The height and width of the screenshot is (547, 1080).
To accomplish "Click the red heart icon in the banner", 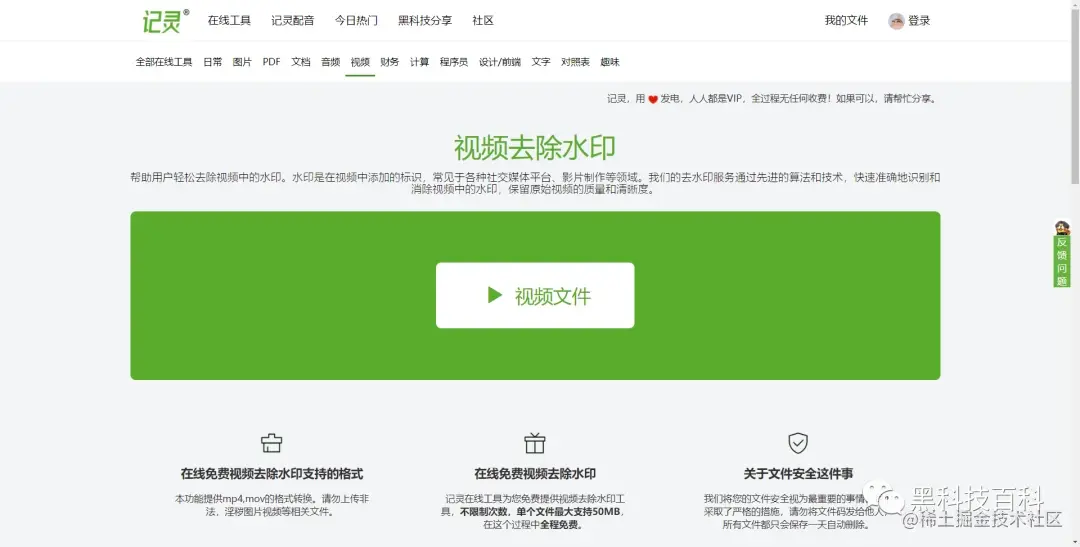I will tap(653, 99).
